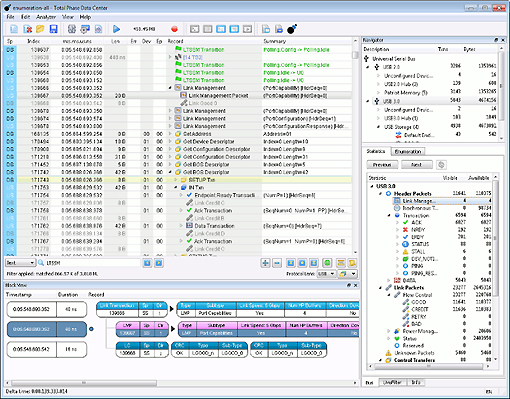
Task: Click the Close Capture red X icon
Action: [x=27, y=29]
